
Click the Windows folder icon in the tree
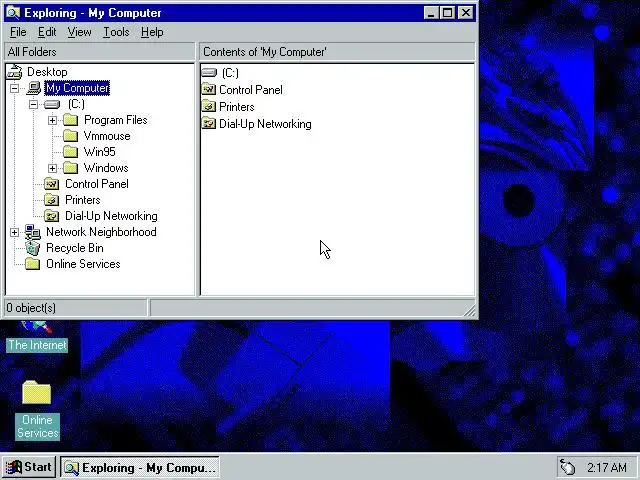(x=71, y=168)
